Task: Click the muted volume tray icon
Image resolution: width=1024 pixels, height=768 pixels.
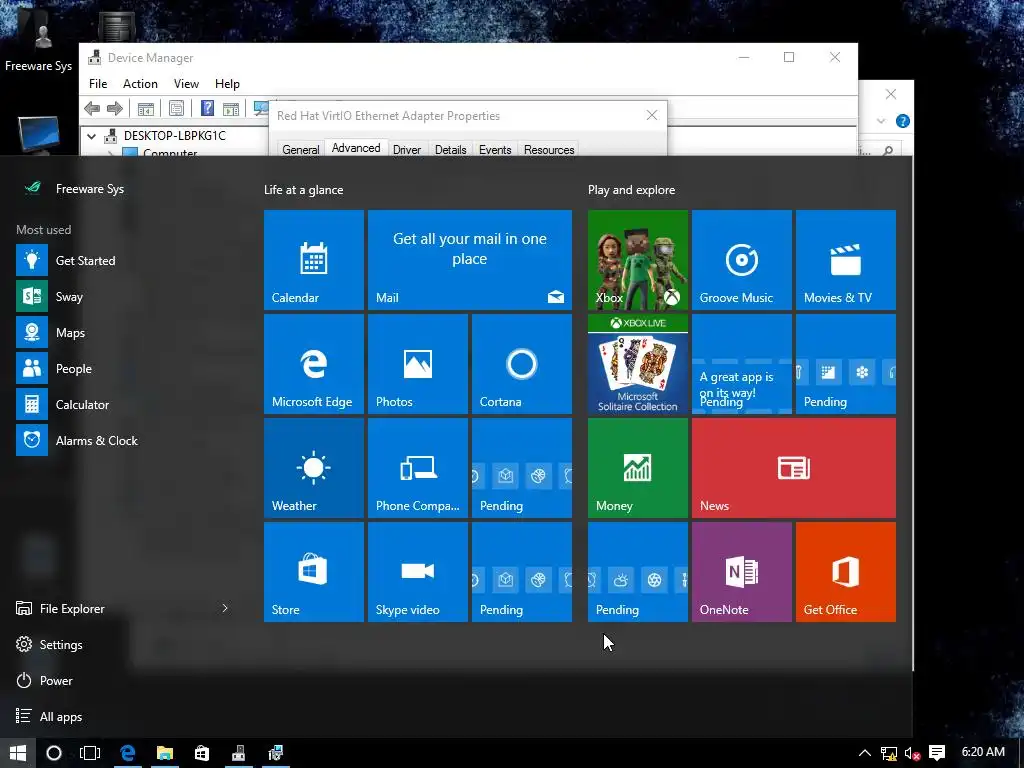Action: click(912, 754)
